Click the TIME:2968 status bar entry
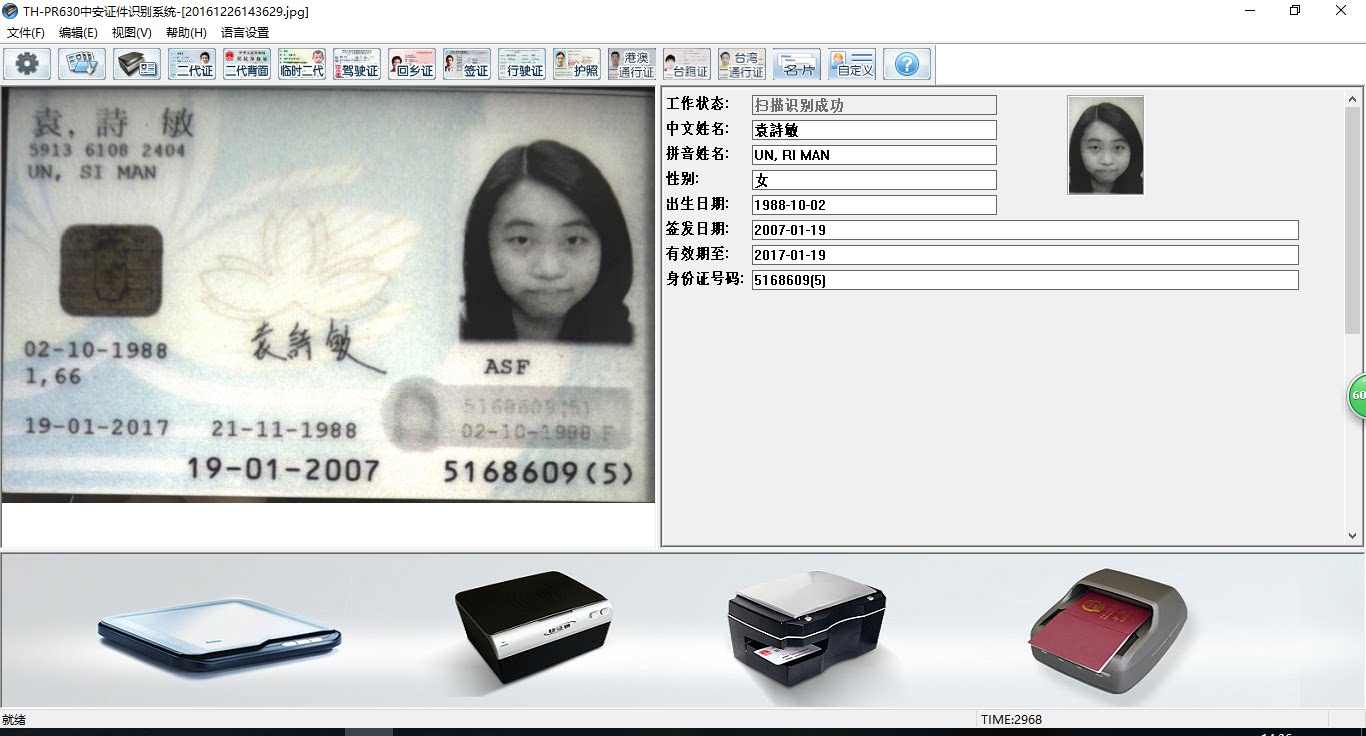The width and height of the screenshot is (1366, 736). point(1011,719)
